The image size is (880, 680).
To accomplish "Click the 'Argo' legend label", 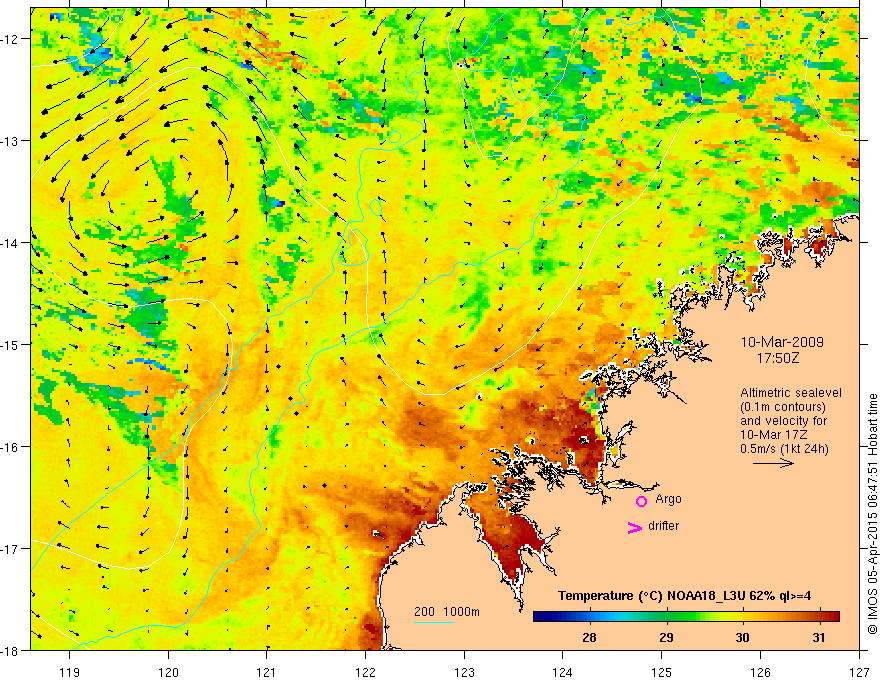I will tap(668, 499).
